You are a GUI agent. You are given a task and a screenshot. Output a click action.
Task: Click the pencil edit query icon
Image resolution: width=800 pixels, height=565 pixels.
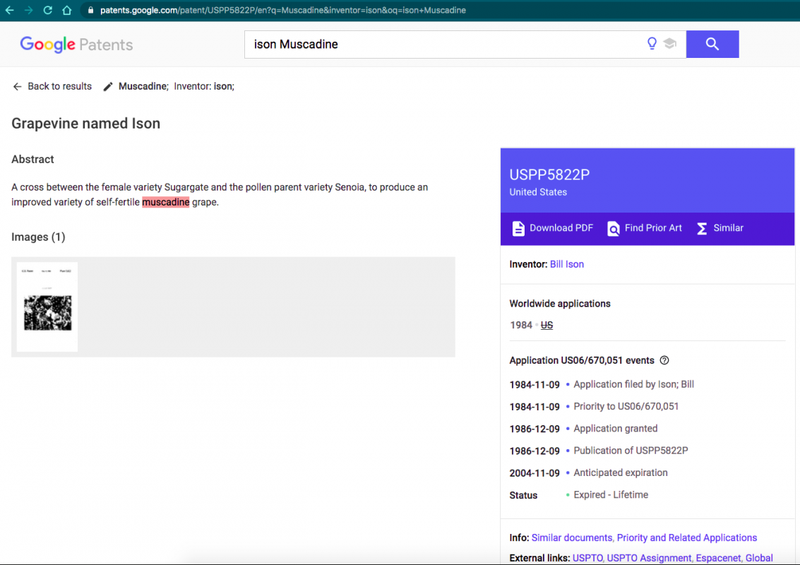[x=108, y=87]
